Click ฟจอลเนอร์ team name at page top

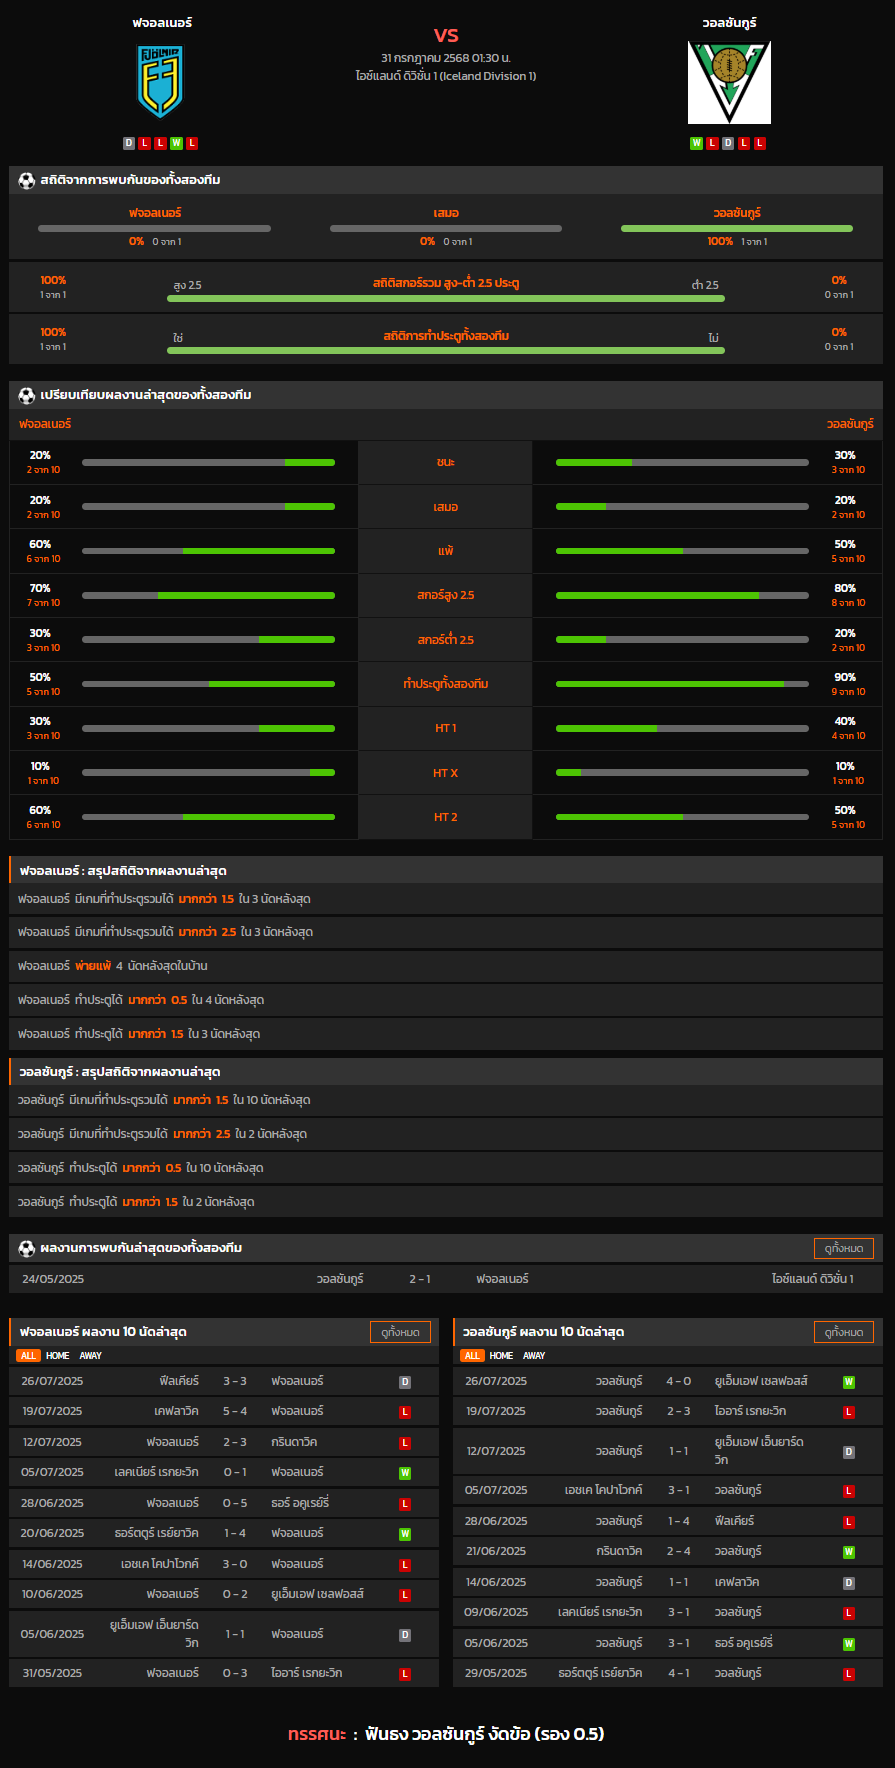point(162,22)
